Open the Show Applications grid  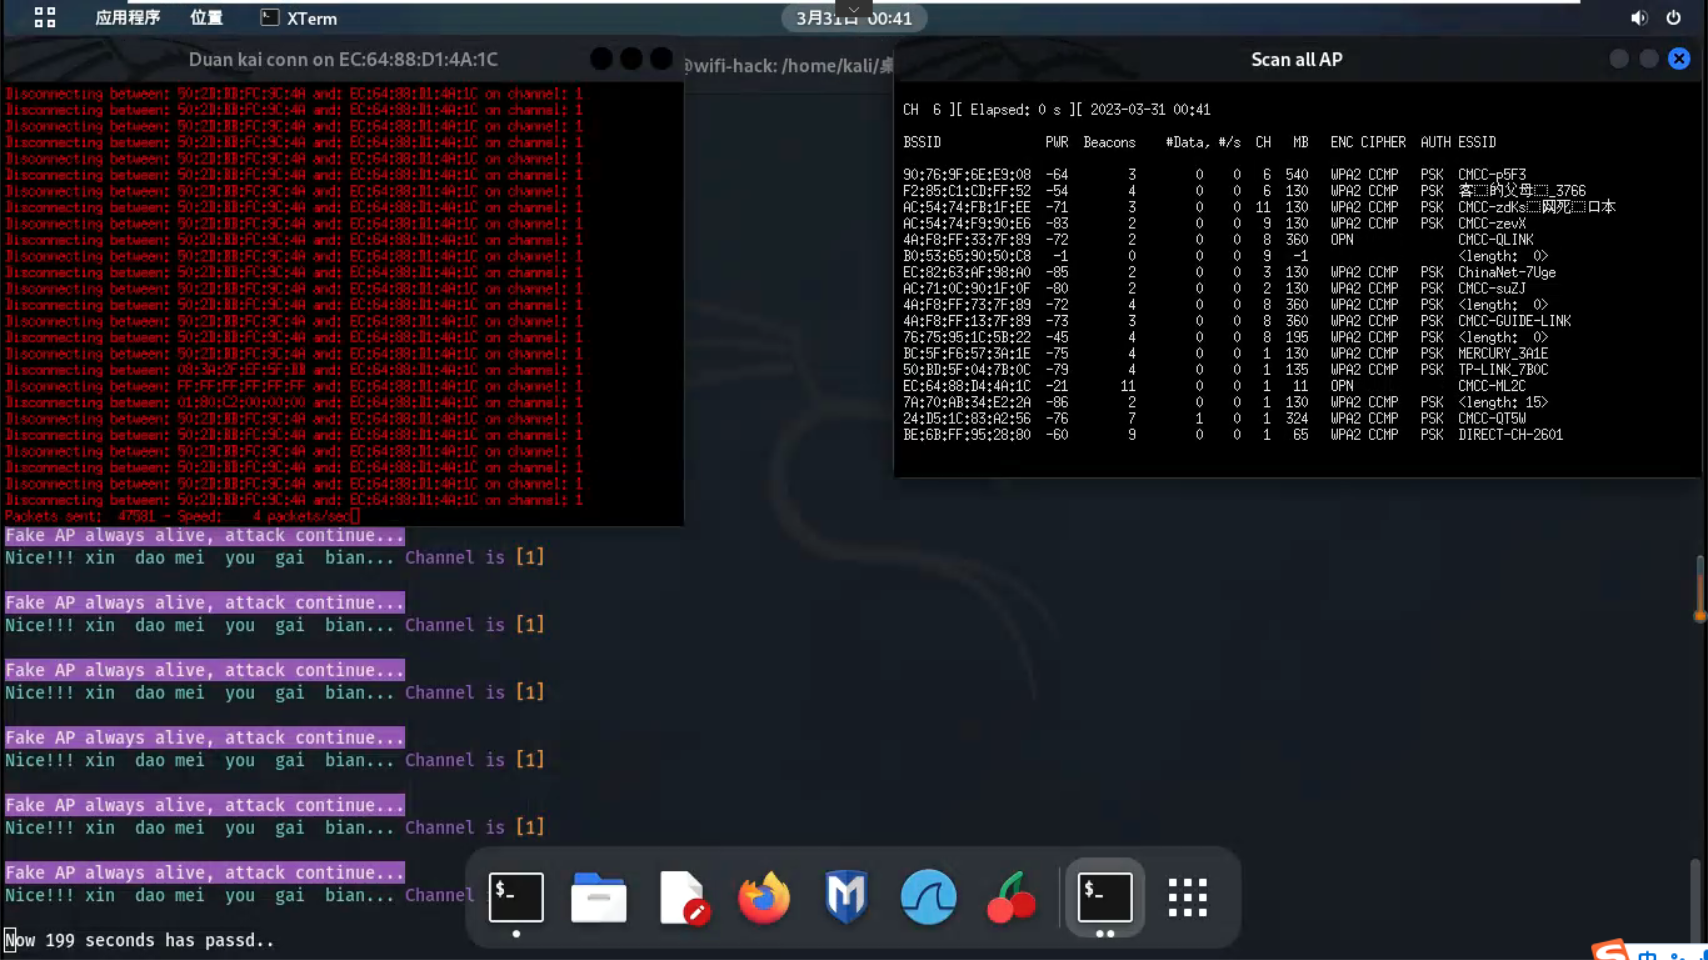1187,897
